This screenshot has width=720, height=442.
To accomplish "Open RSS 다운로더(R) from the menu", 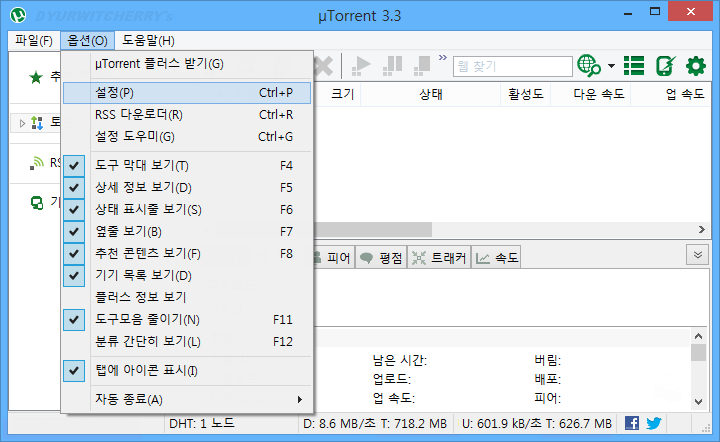I will (187, 115).
